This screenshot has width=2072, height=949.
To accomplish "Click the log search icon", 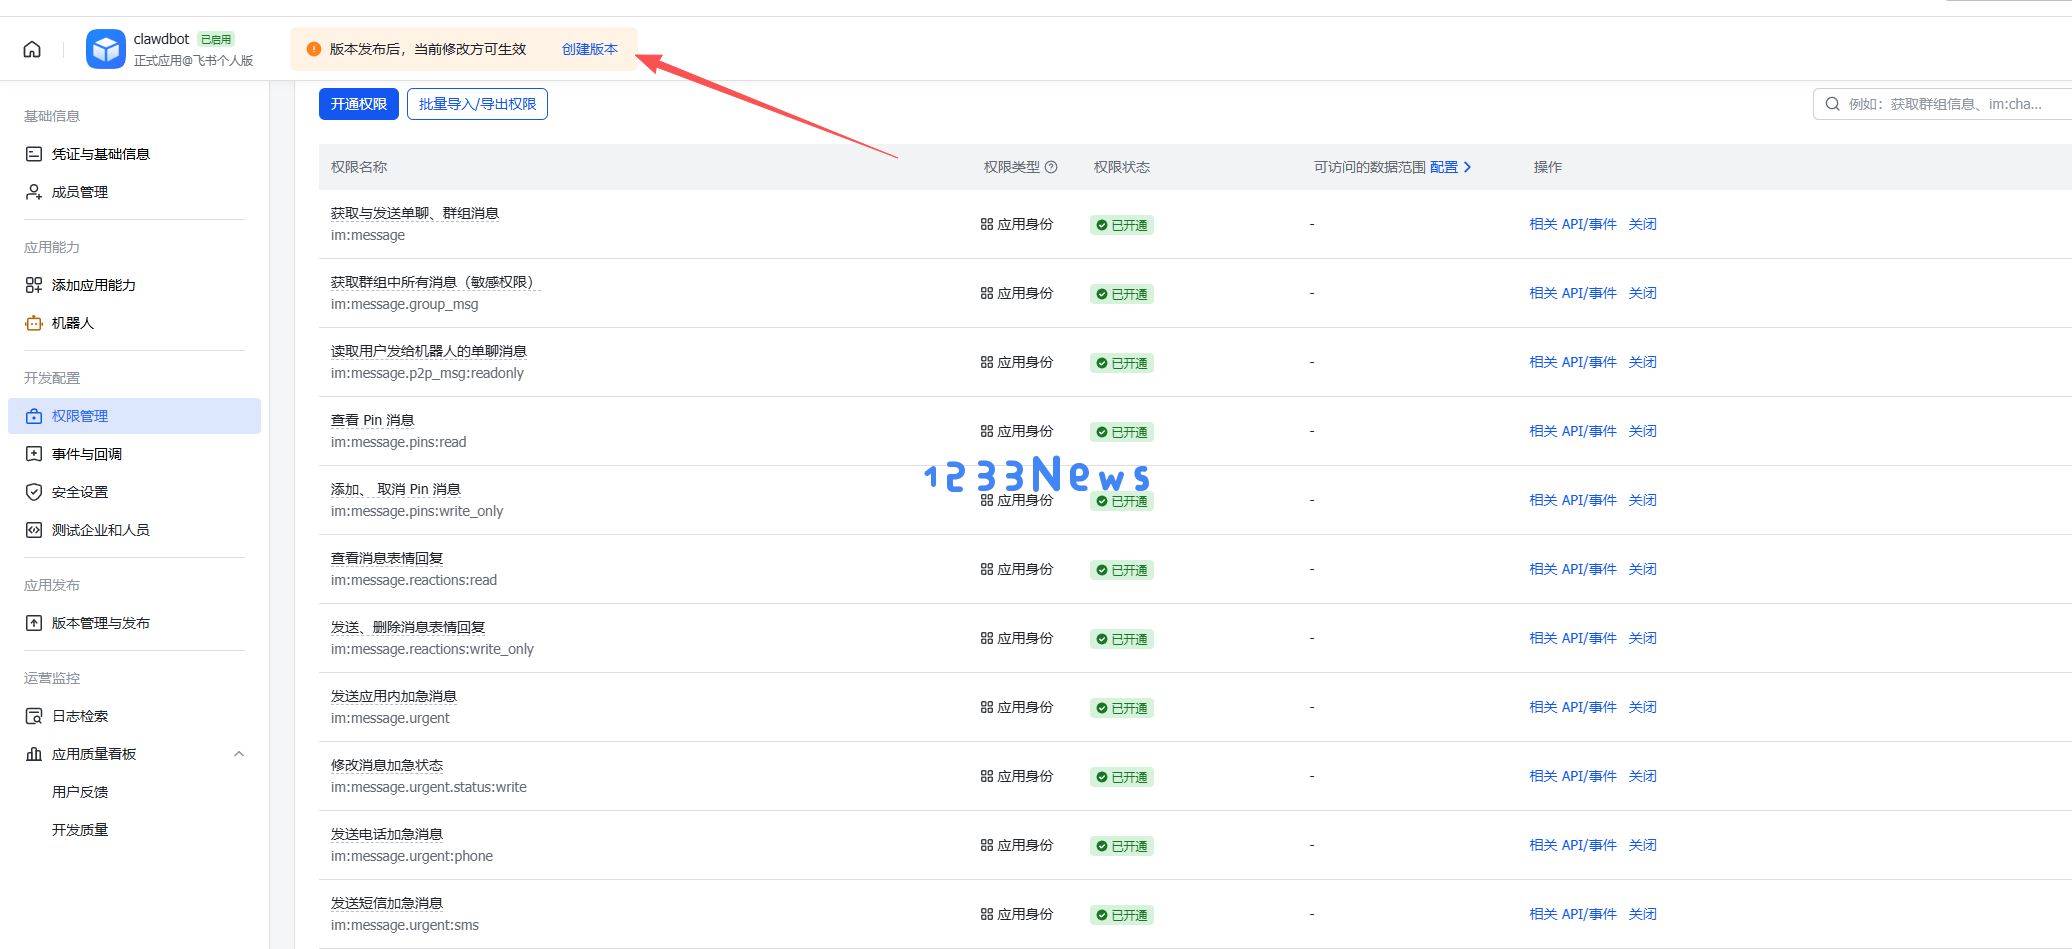I will [x=34, y=716].
